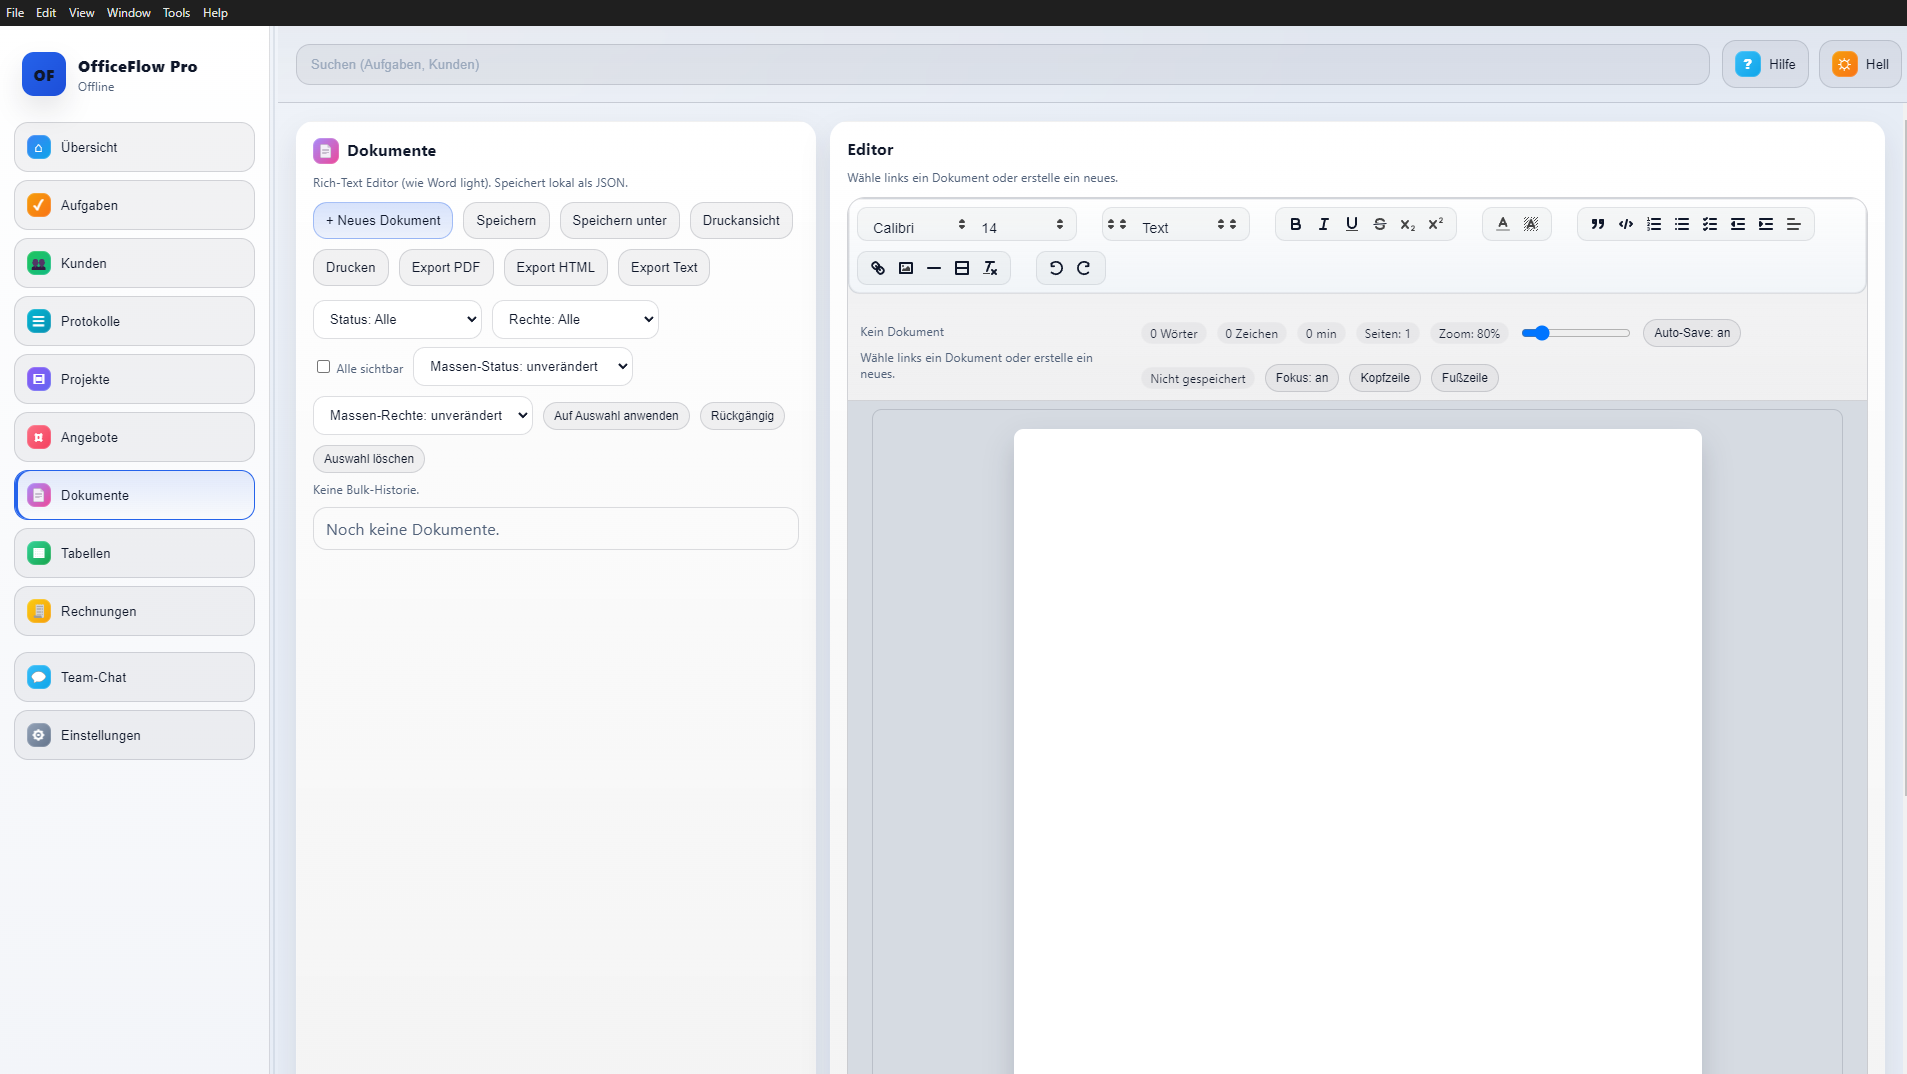1907x1074 pixels.
Task: Open Massen-Rechte: unverändert dropdown
Action: tap(422, 416)
